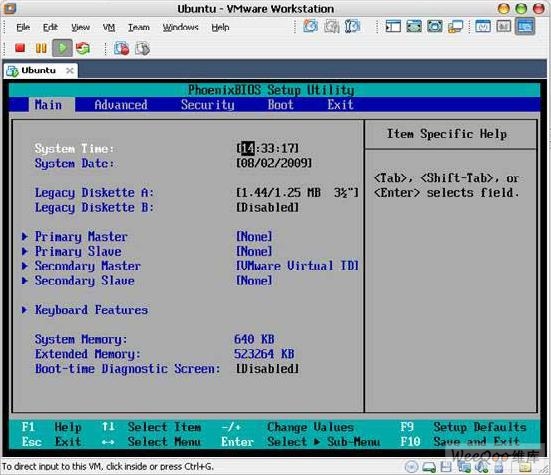Click the System Date value 08/02/2009
Viewport: 551px width, 475px height.
(274, 163)
